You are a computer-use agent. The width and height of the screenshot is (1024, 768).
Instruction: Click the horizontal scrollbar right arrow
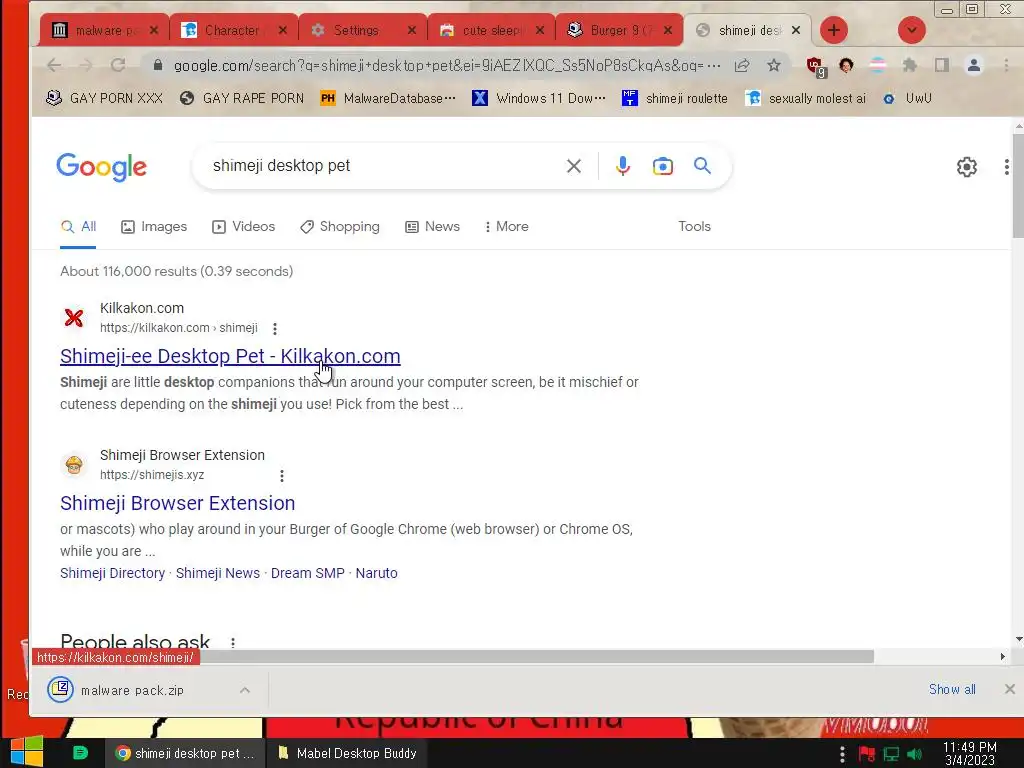[1002, 656]
